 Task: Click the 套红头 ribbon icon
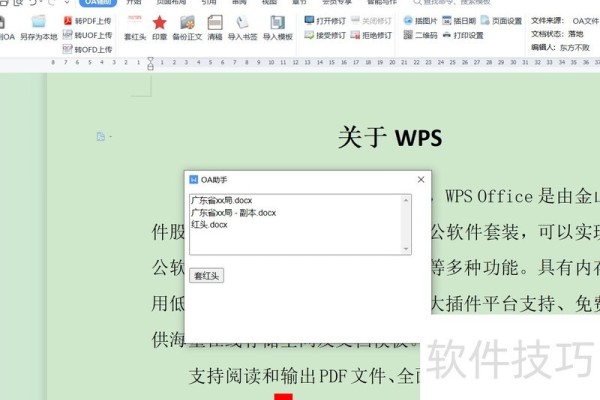(135, 21)
